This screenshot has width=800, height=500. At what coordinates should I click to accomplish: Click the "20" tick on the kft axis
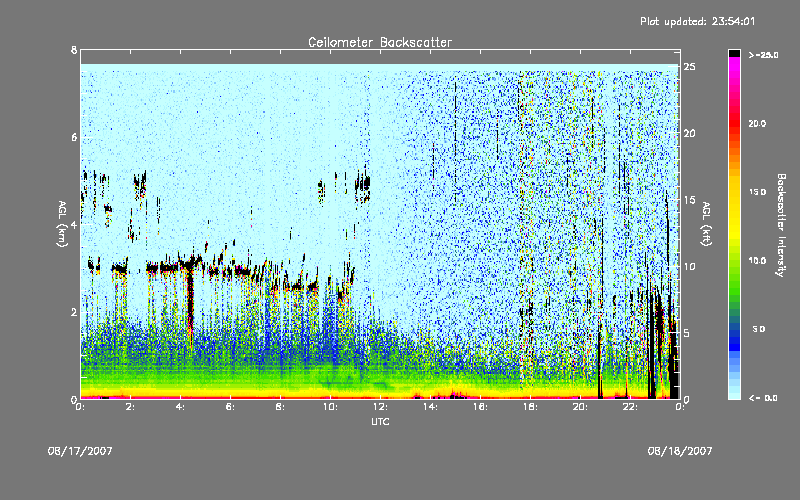[690, 133]
